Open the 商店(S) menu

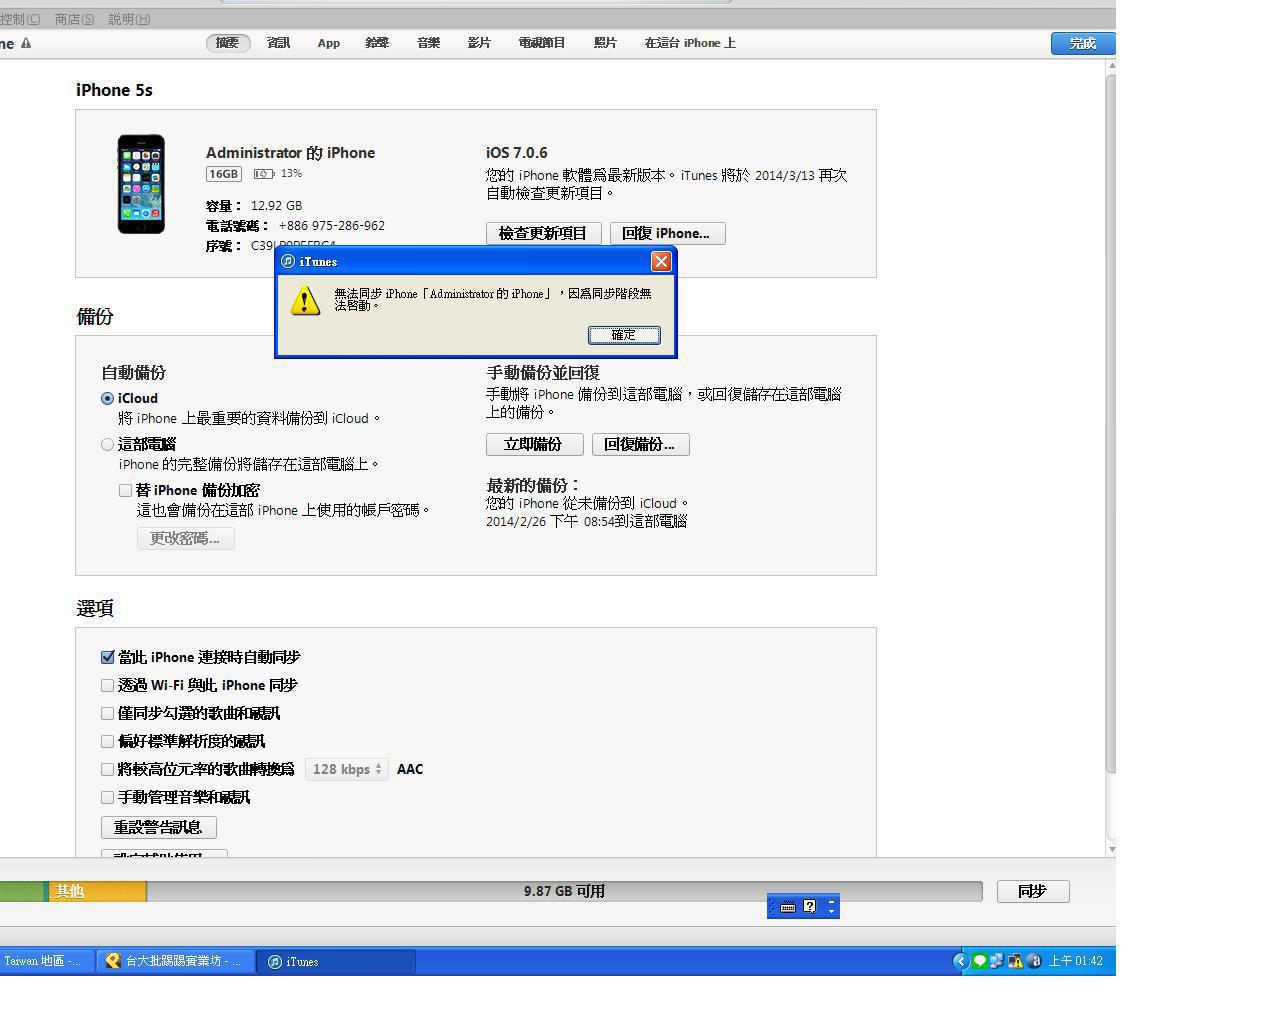[x=74, y=19]
